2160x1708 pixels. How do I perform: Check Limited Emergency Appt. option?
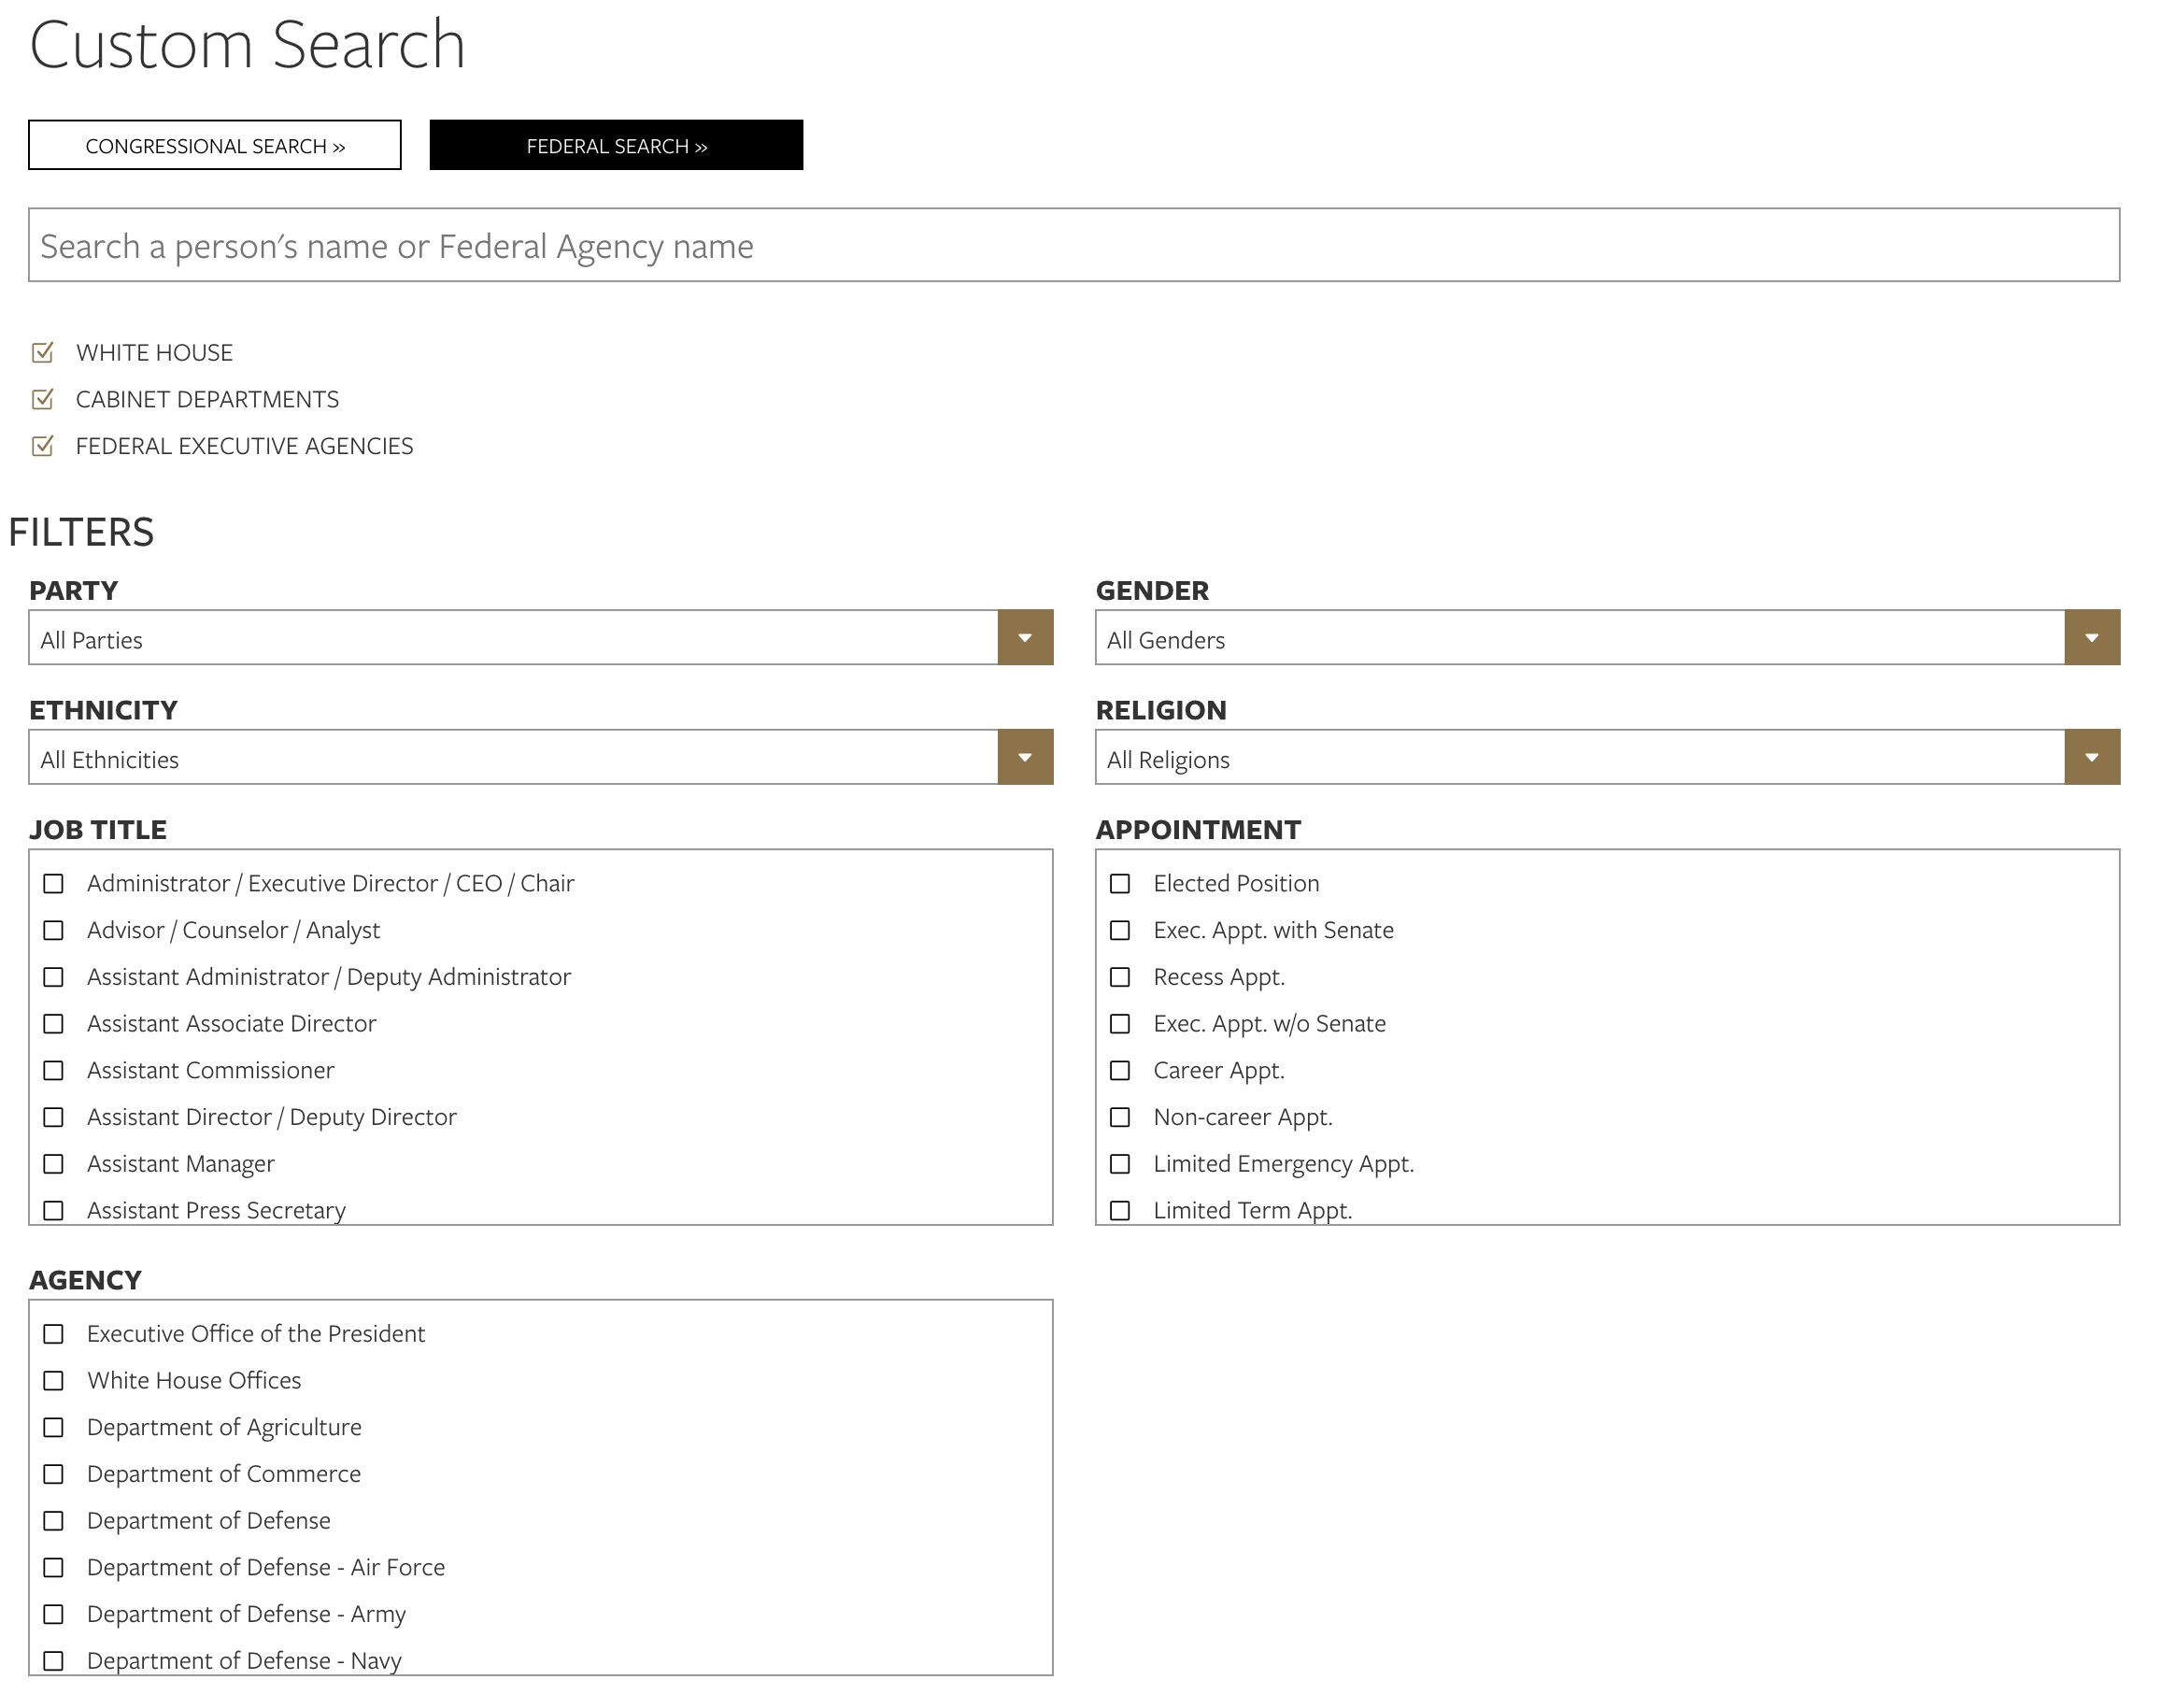click(x=1121, y=1164)
